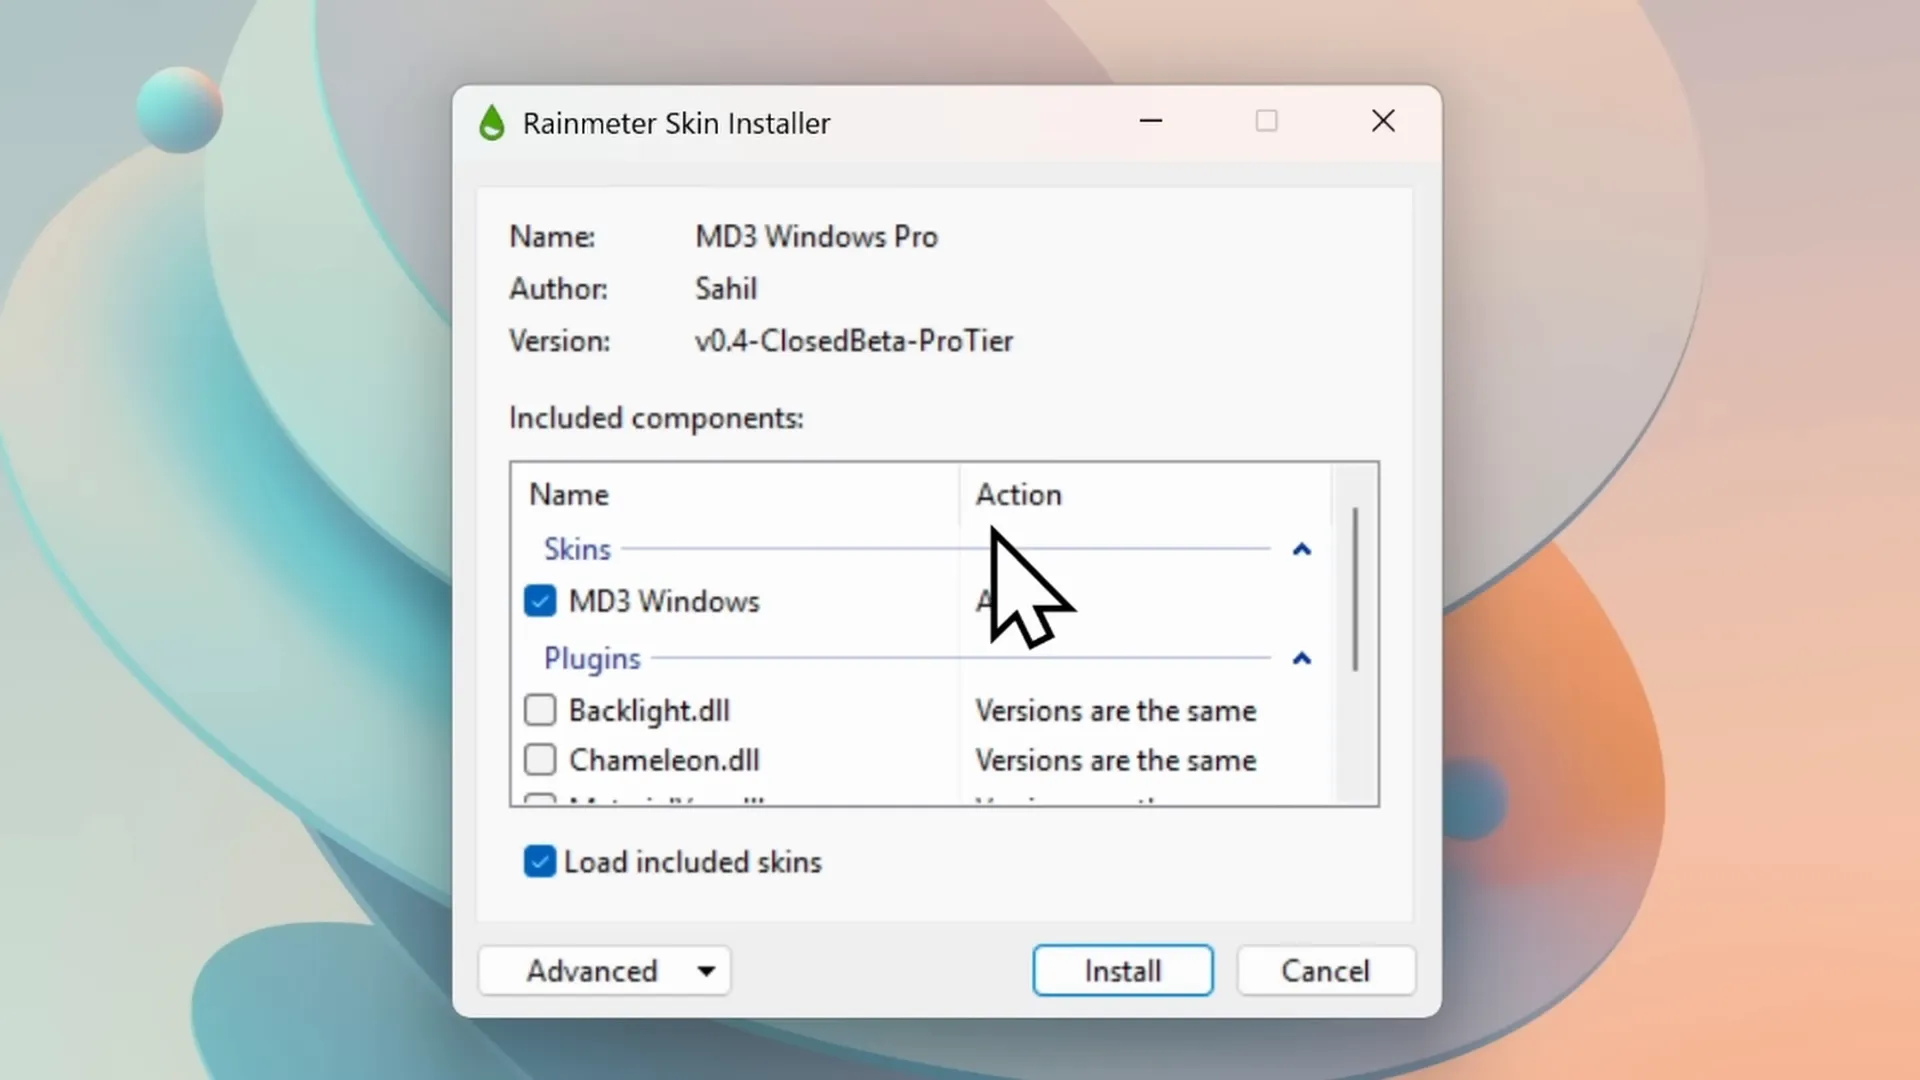Click the Skins group header label
Image resolution: width=1920 pixels, height=1080 pixels.
click(x=577, y=549)
